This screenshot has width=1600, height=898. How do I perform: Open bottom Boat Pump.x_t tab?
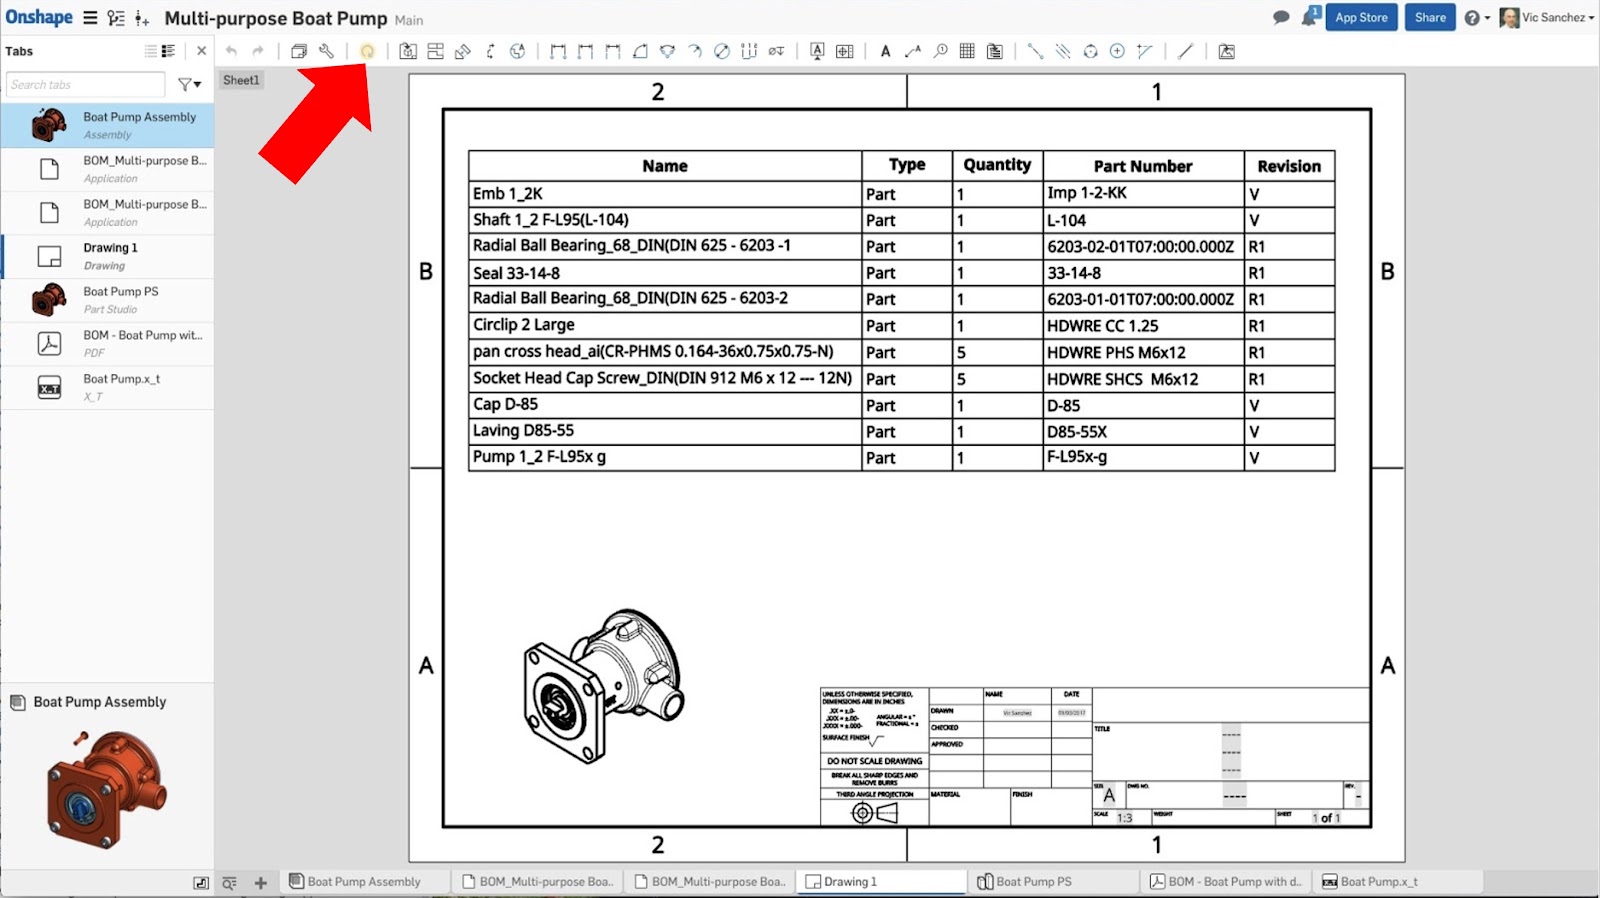pos(1397,882)
